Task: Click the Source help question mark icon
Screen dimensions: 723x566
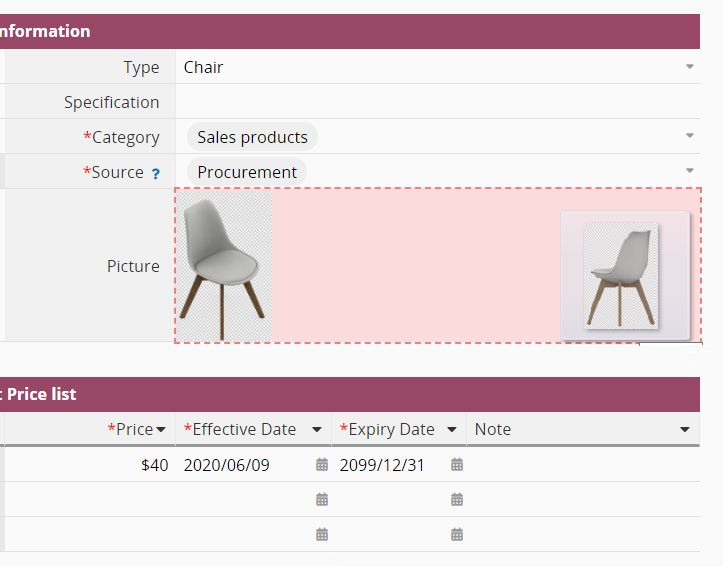Action: pos(156,174)
